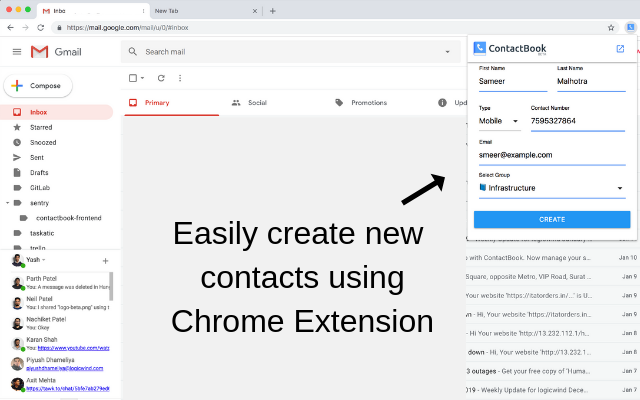Open chat with Piyush Dhameliya
Image resolution: width=640 pixels, height=400 pixels.
pyautogui.click(x=60, y=364)
